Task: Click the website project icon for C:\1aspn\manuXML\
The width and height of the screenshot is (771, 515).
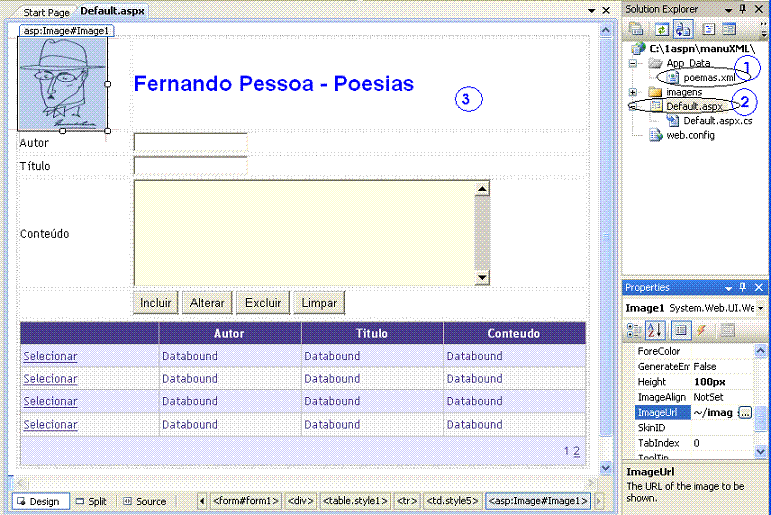Action: 638,48
